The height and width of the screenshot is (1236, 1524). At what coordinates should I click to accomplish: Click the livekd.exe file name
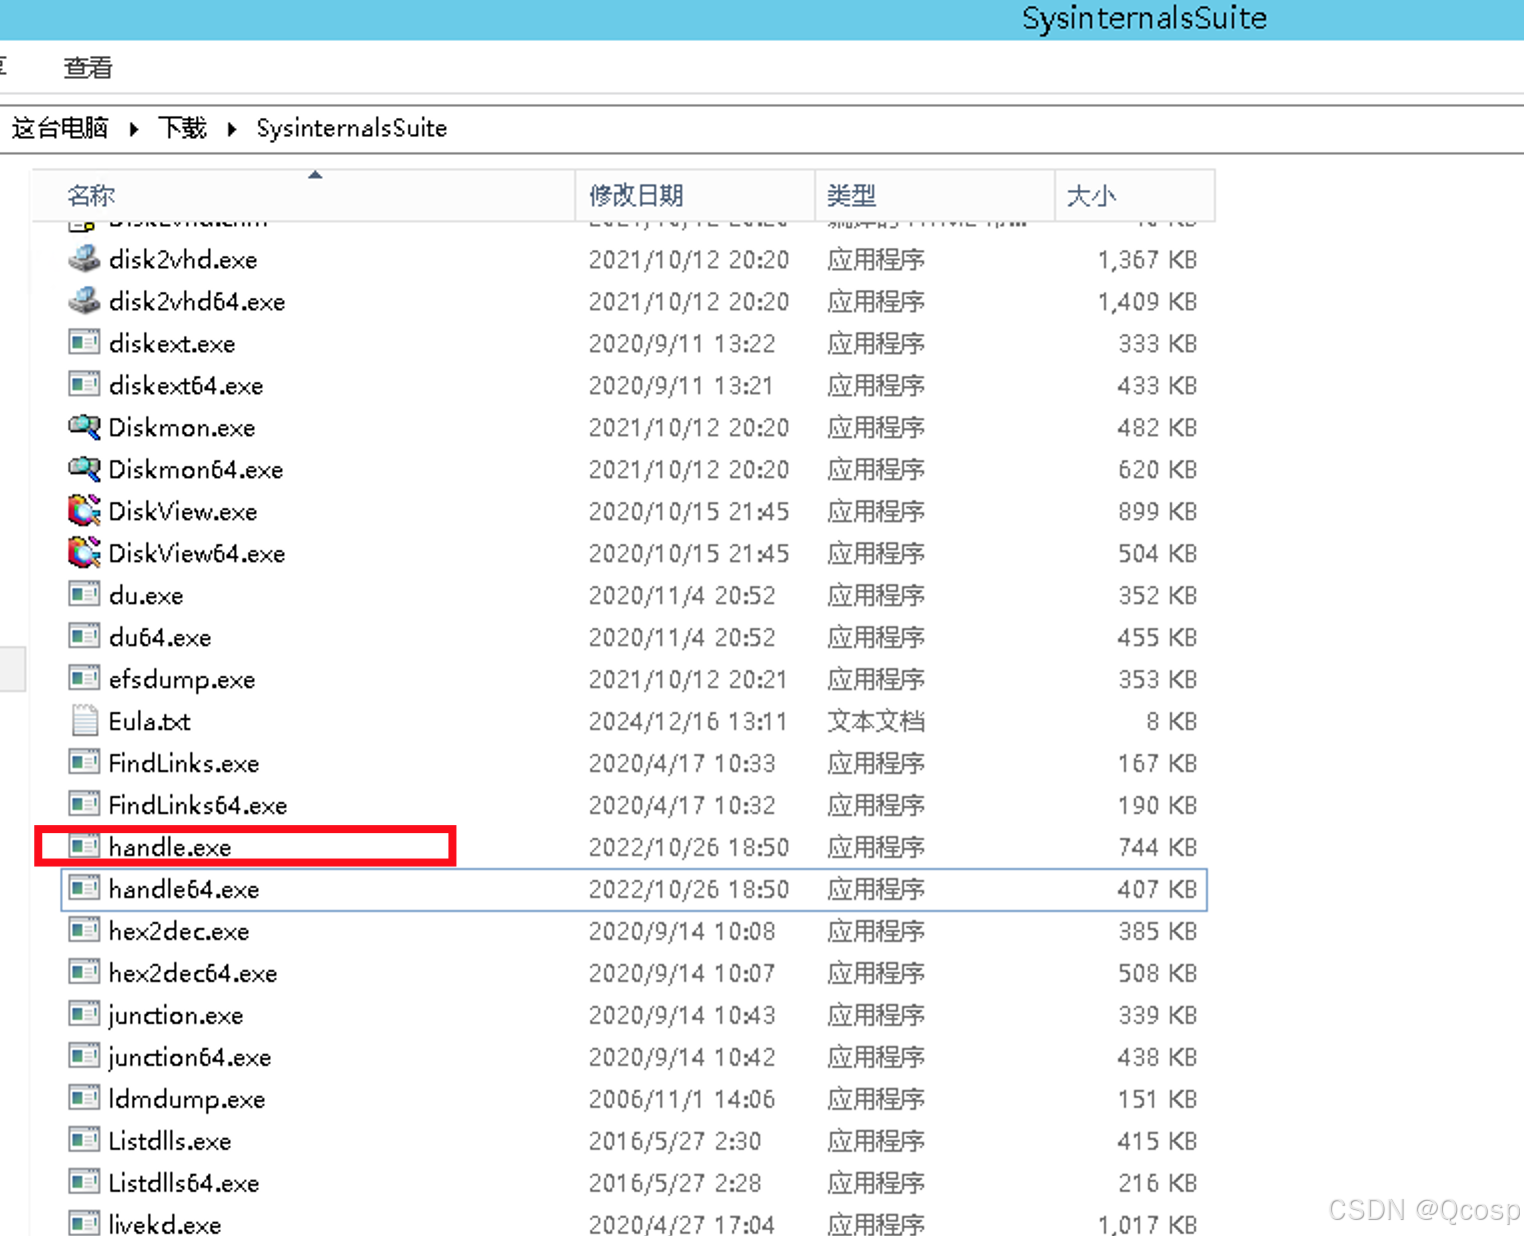coord(165,1224)
